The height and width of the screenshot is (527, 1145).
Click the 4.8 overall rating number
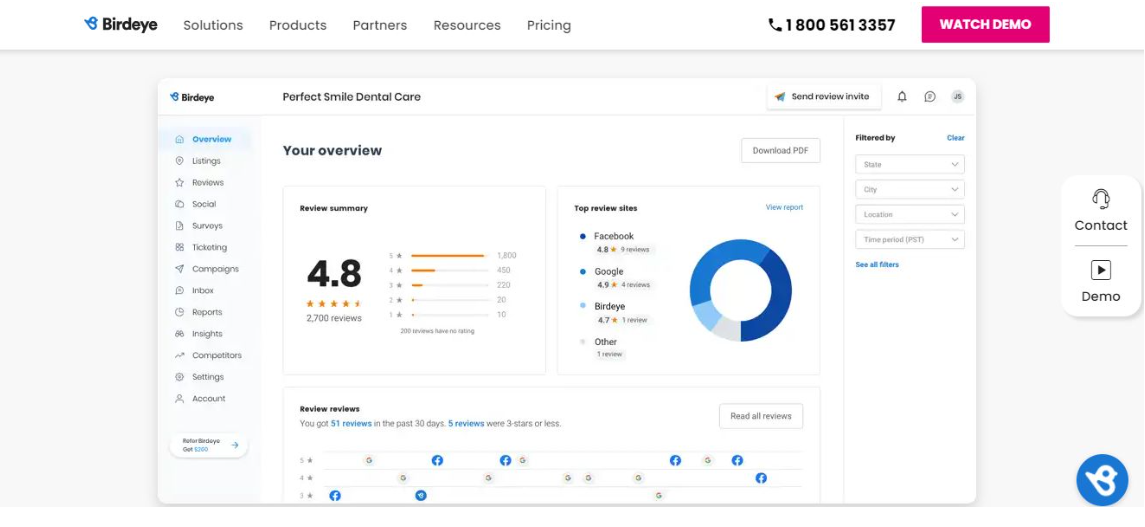coord(334,274)
